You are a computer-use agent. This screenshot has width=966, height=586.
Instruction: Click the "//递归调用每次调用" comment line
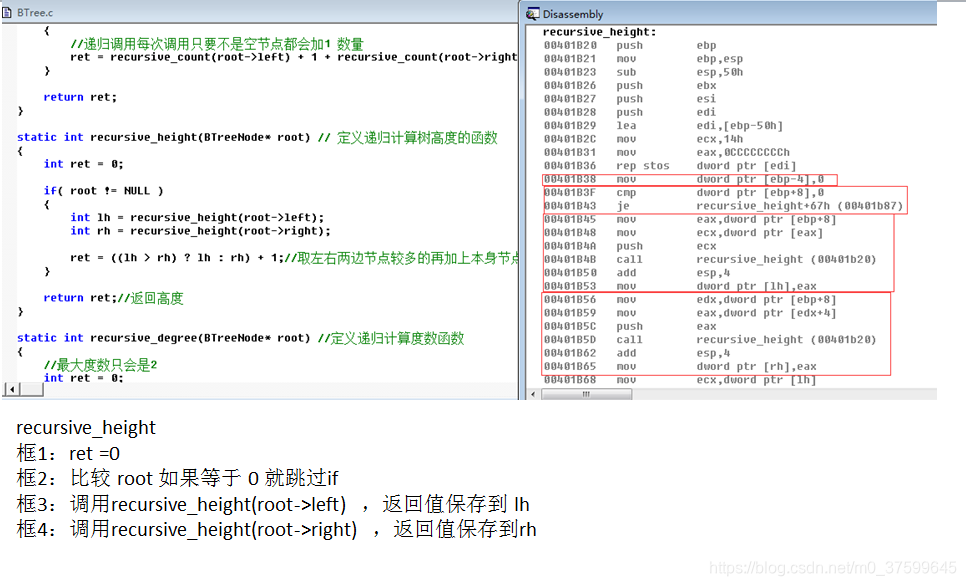click(x=217, y=44)
